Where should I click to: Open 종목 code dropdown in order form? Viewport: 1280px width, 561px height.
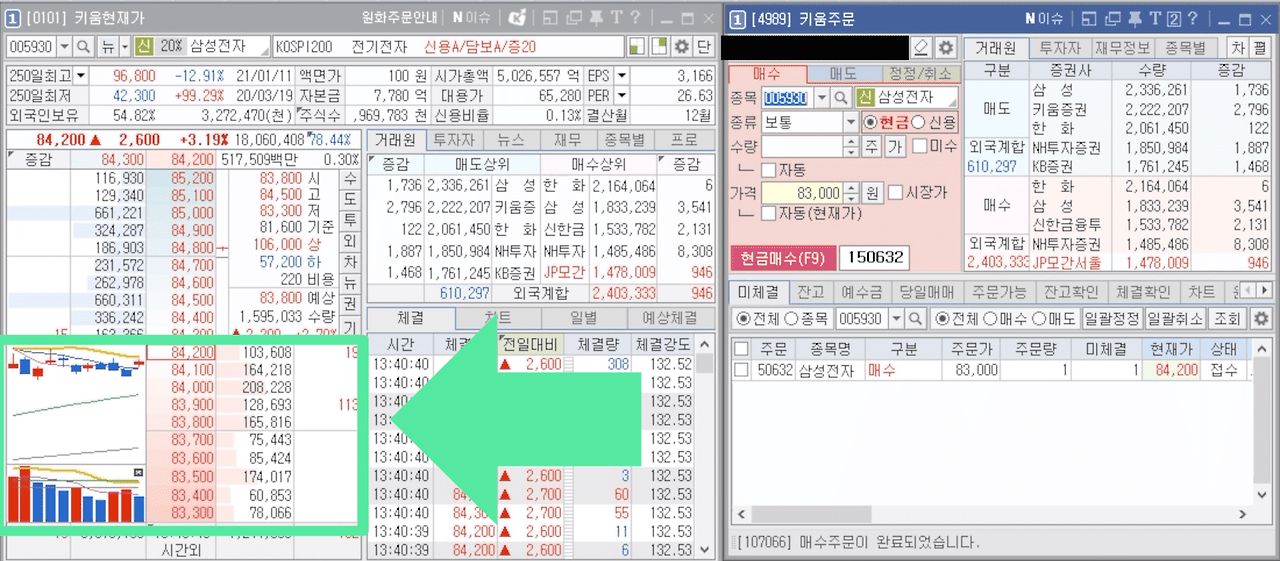(823, 97)
